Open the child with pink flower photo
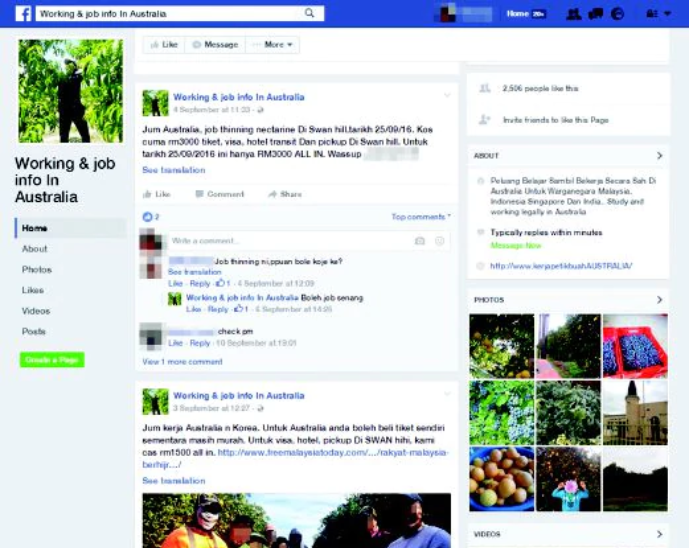Screen dimensions: 689x548 click(569, 479)
